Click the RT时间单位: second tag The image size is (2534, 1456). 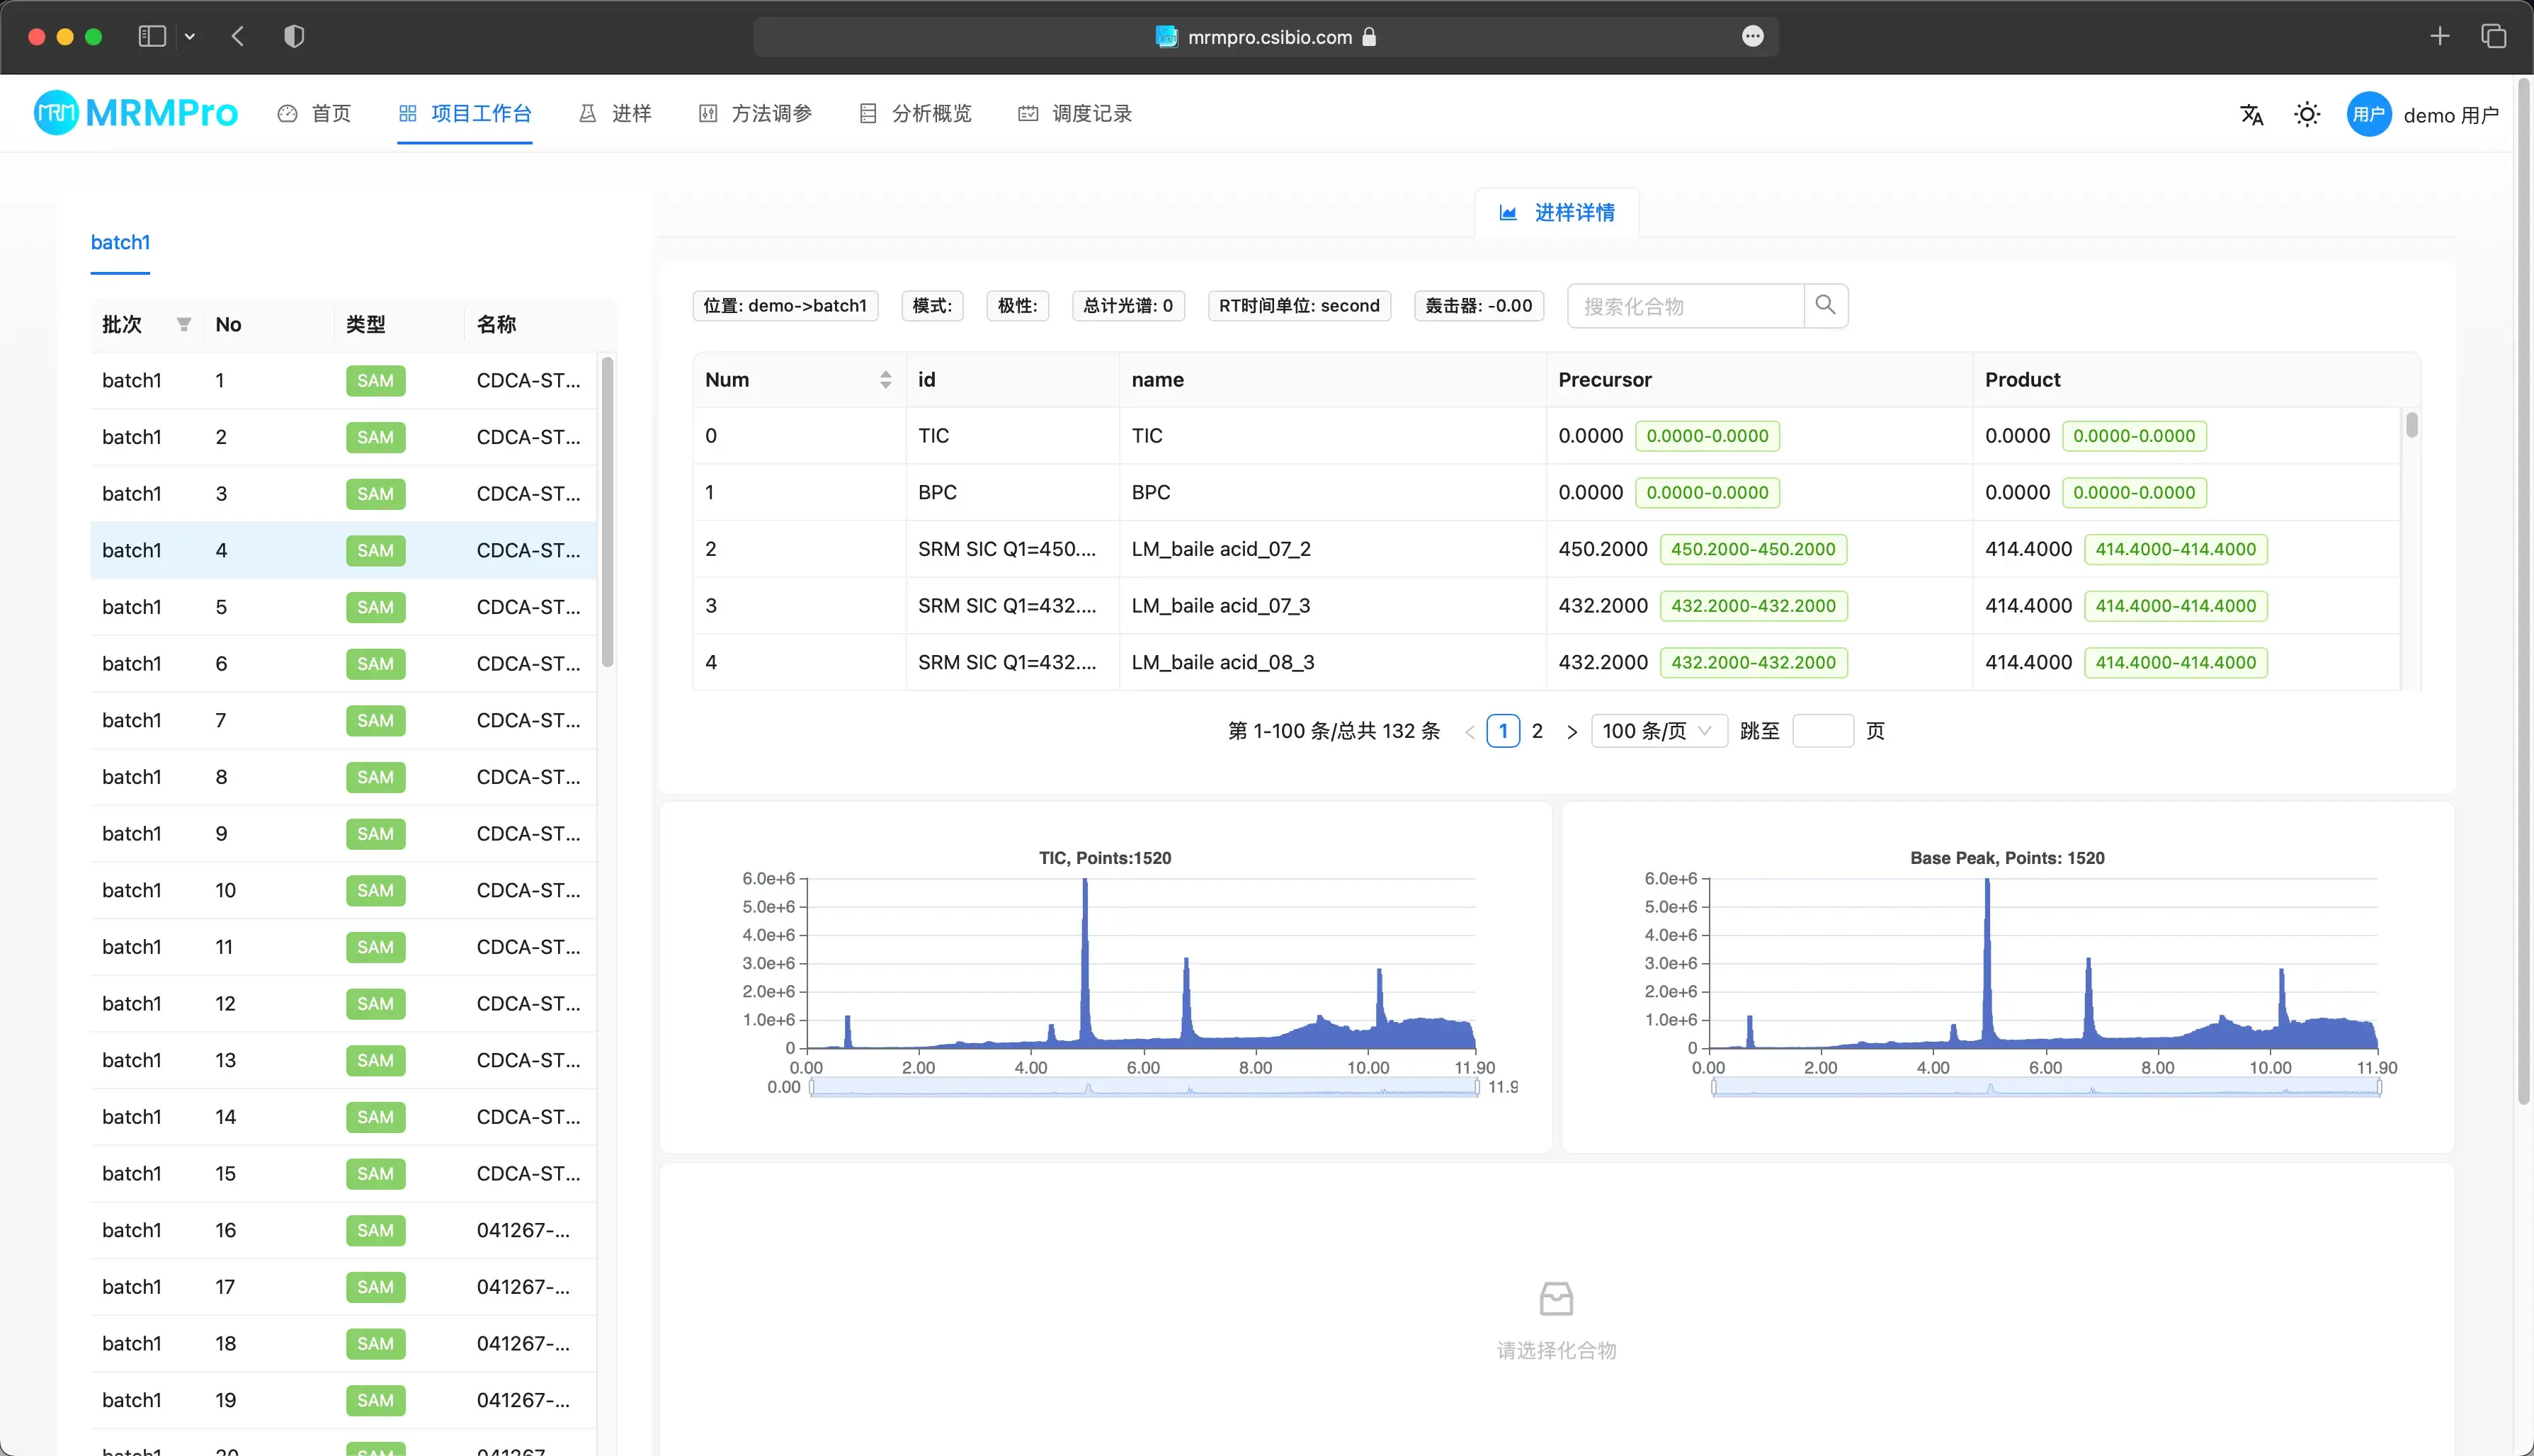tap(1299, 306)
